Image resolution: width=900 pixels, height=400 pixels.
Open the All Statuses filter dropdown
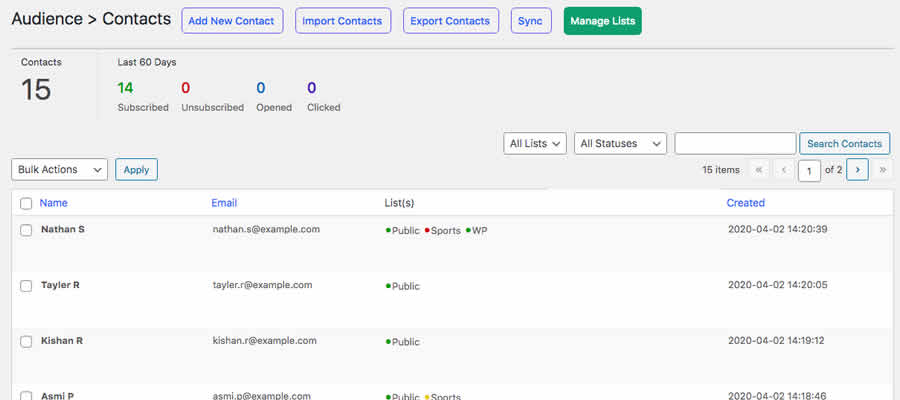(620, 144)
